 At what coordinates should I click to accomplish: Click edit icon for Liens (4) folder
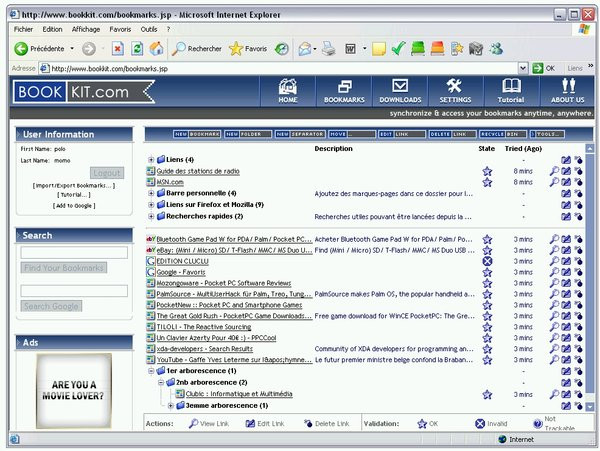566,160
